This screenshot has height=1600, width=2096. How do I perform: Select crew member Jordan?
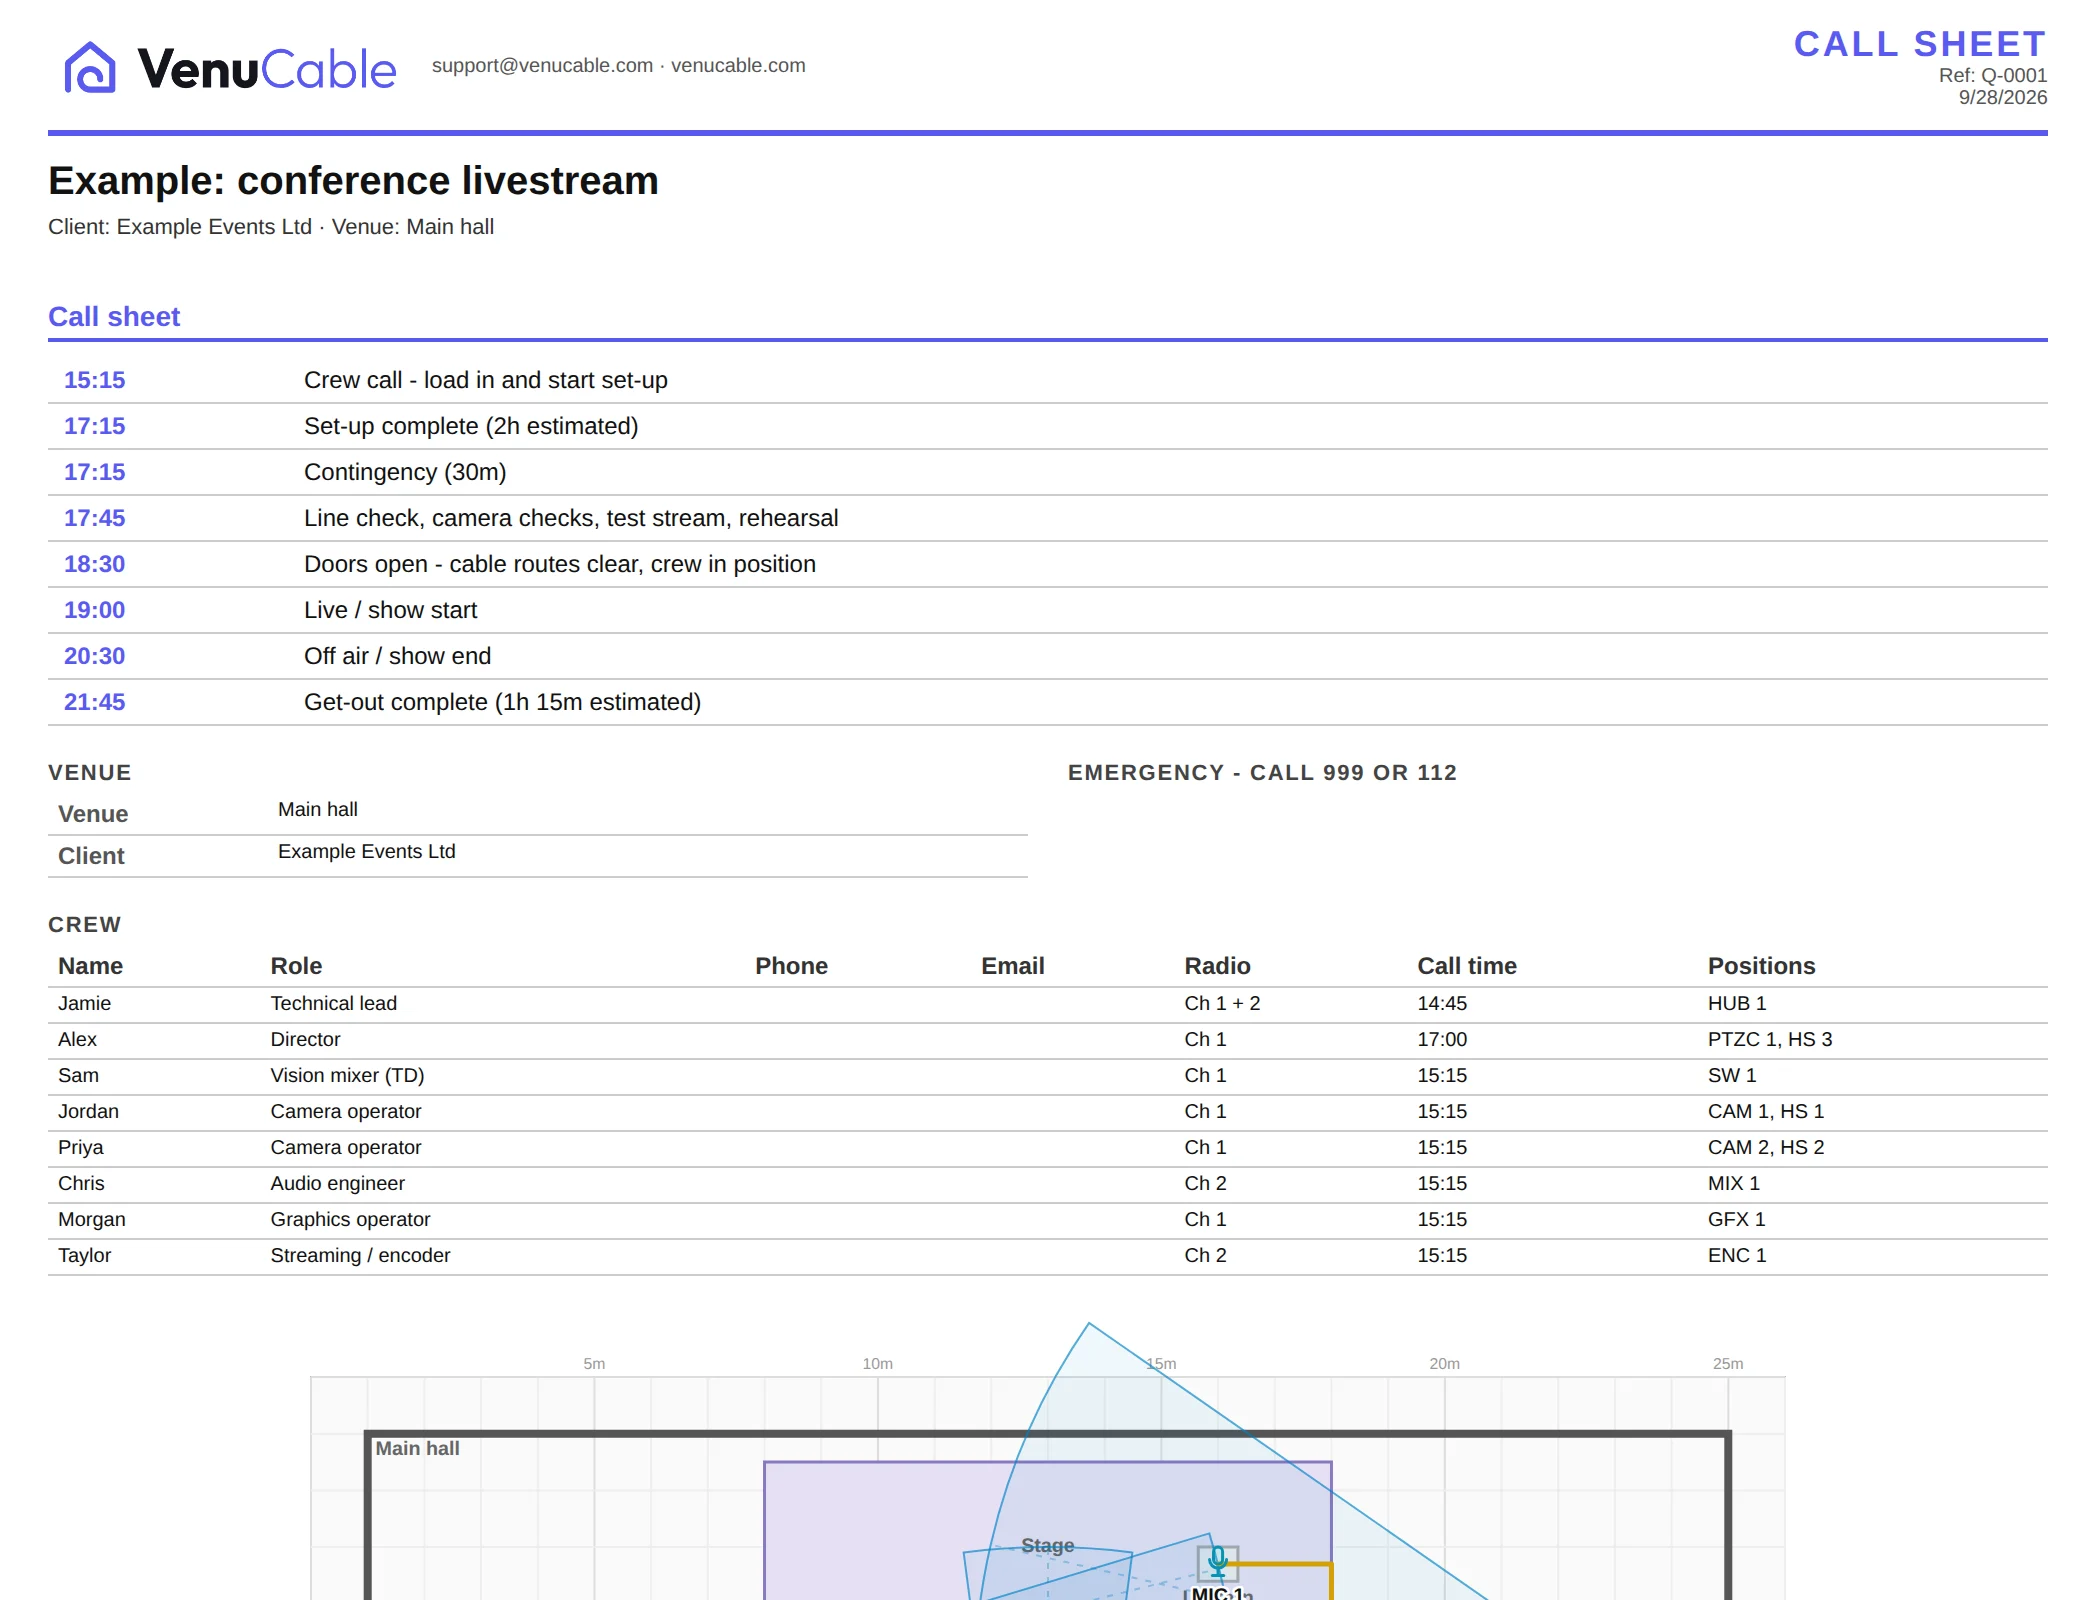(x=89, y=1111)
